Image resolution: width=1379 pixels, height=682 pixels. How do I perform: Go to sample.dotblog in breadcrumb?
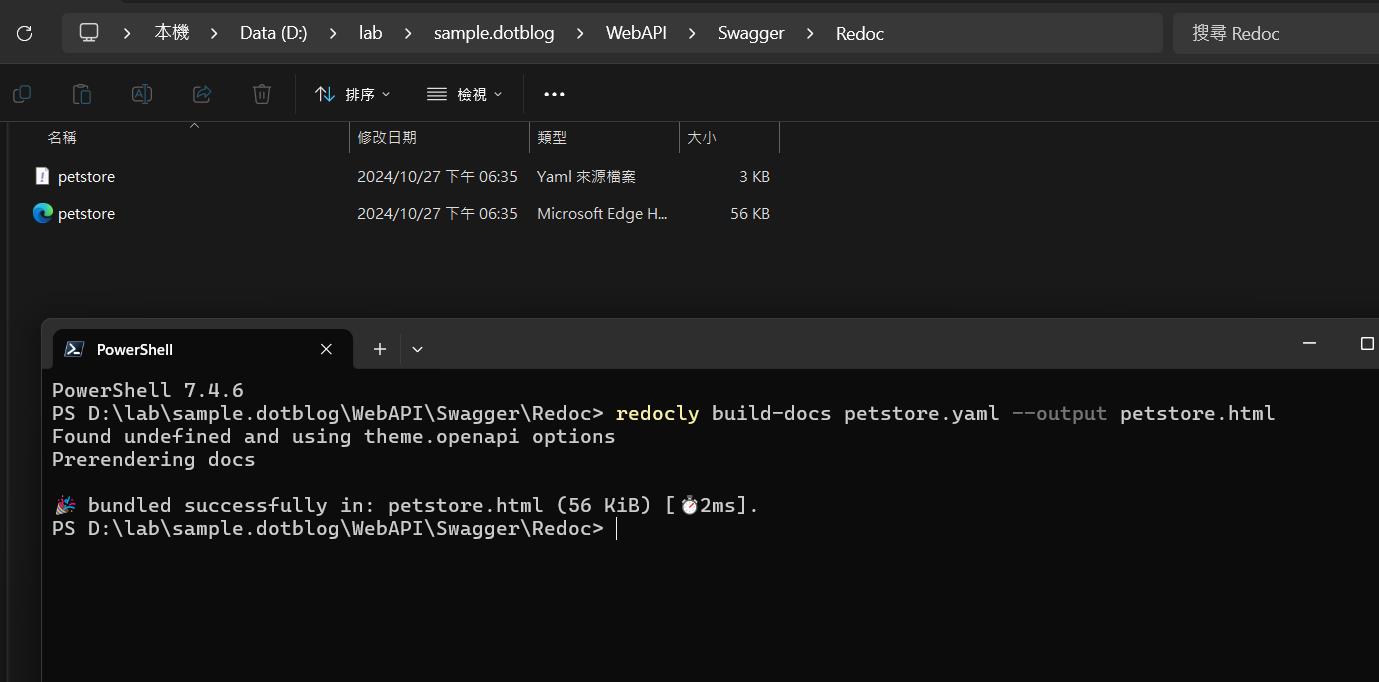(494, 33)
